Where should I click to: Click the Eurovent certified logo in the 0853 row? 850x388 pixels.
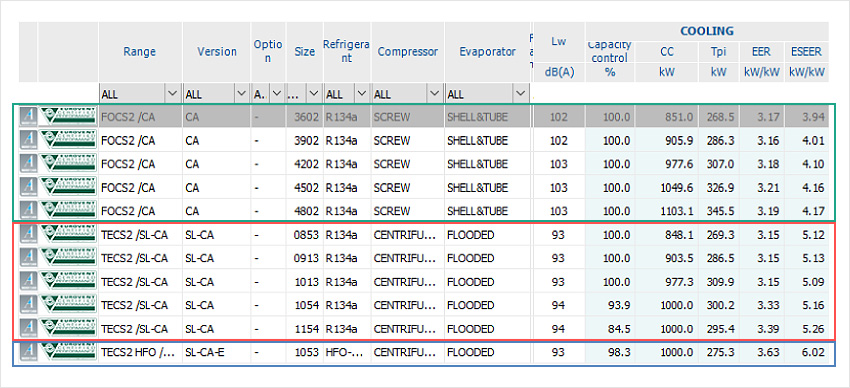pyautogui.click(x=68, y=235)
